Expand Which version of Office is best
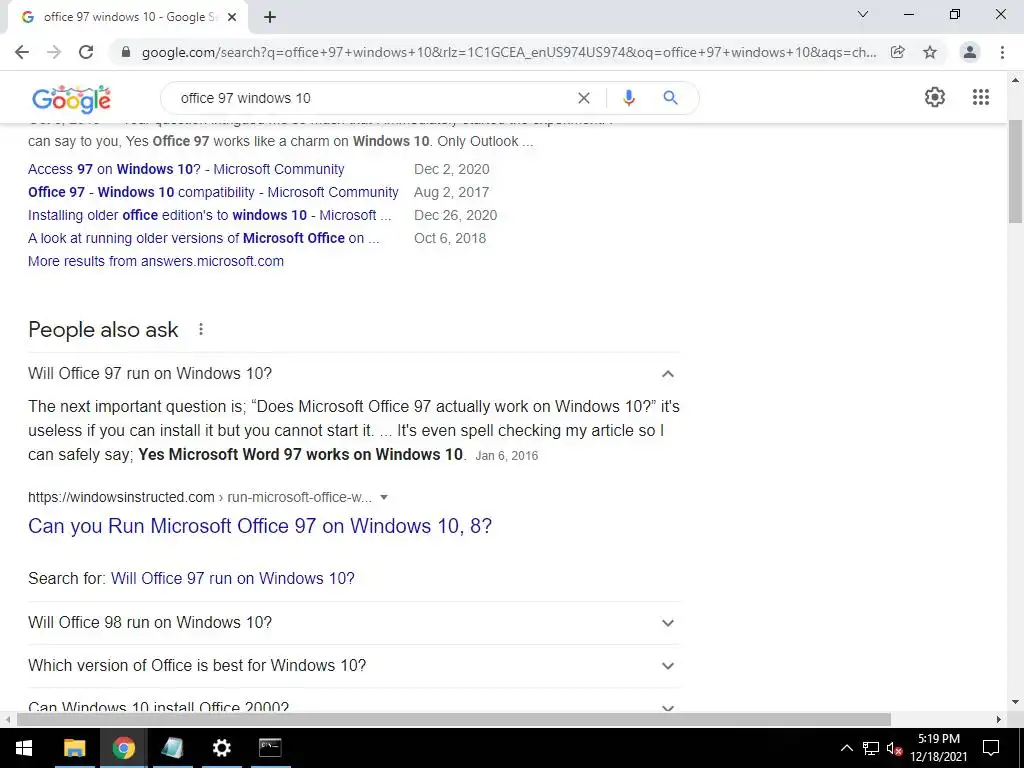Image resolution: width=1024 pixels, height=768 pixels. (354, 665)
